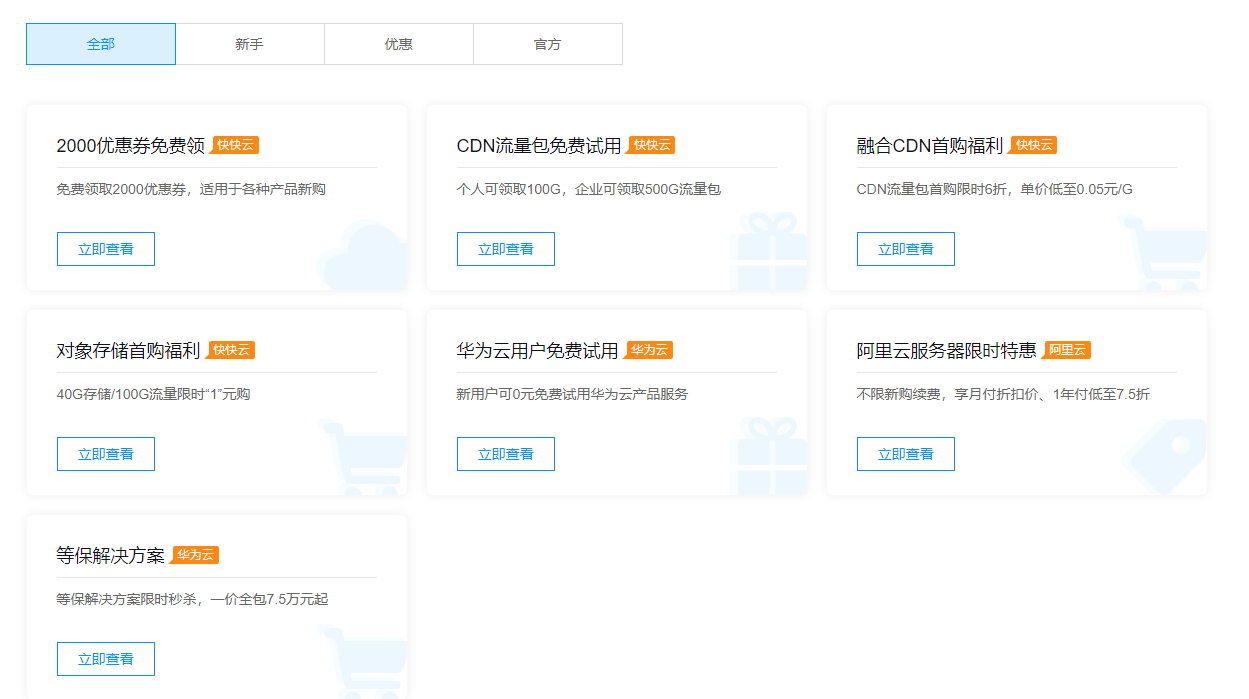Click 立即查看 under 对象存储首购福利

coord(106,454)
